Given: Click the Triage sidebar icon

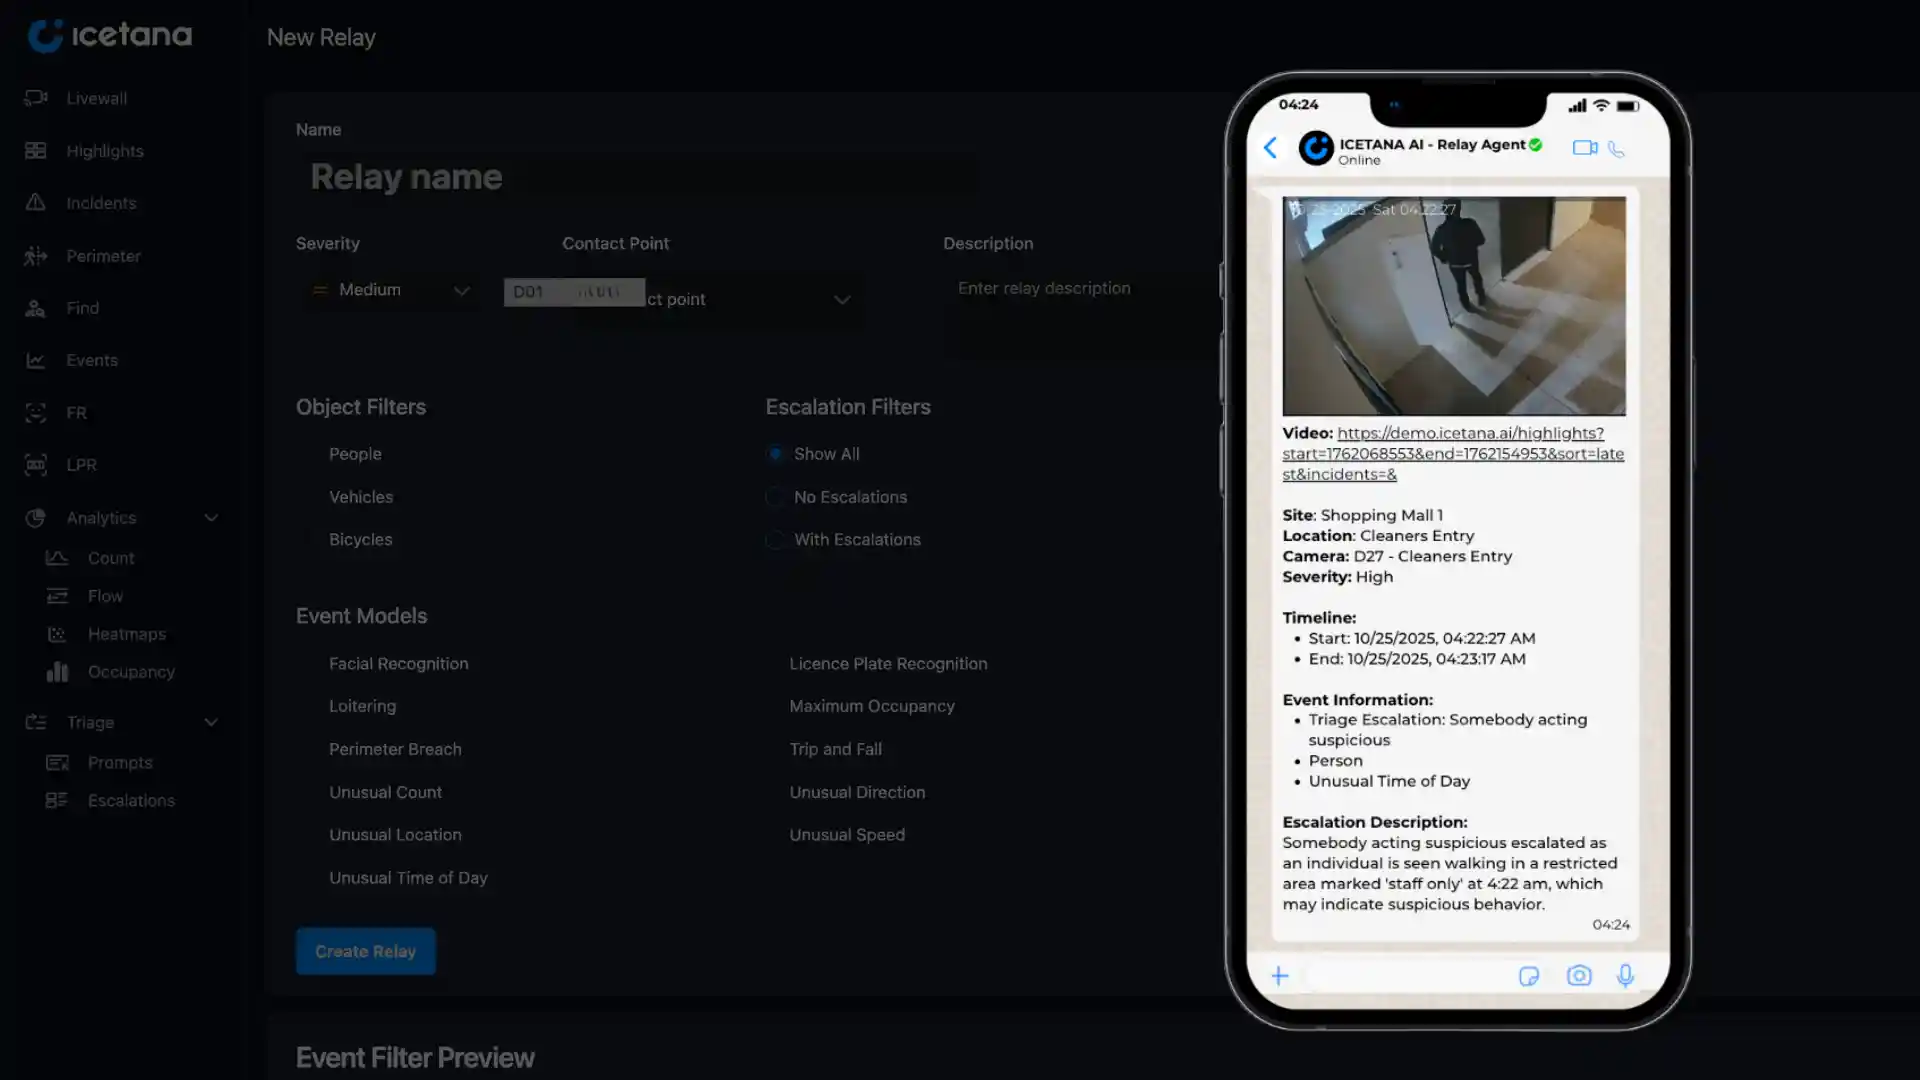Looking at the screenshot, I should point(36,722).
